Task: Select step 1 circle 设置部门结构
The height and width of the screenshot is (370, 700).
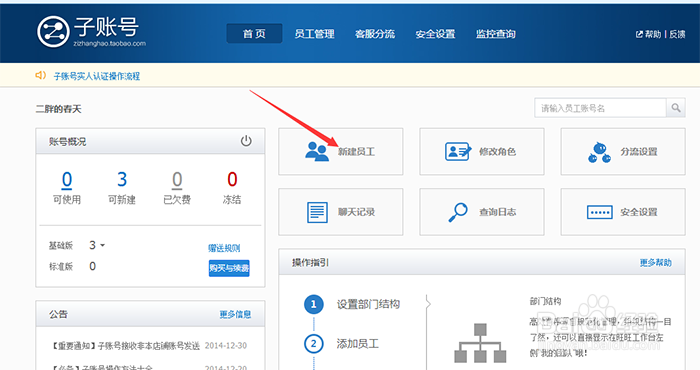Action: 313,304
